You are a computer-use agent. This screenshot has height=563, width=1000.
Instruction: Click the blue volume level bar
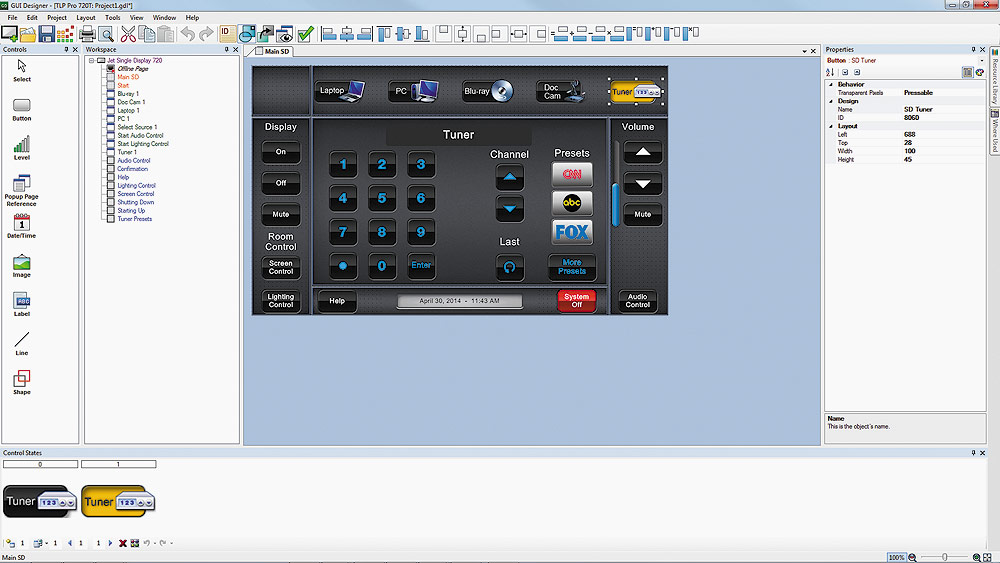(615, 205)
